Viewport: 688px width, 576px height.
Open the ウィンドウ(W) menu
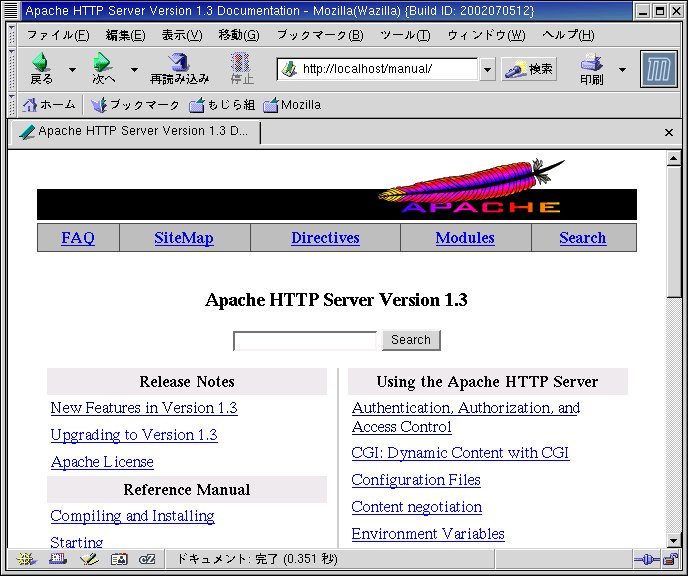pyautogui.click(x=486, y=35)
